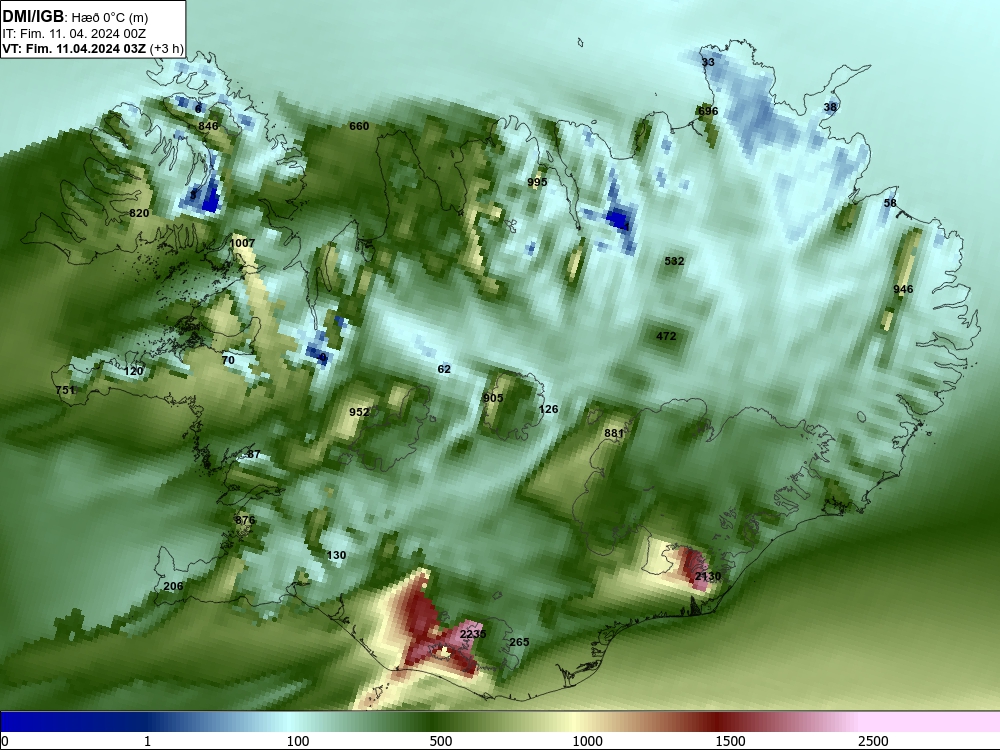This screenshot has width=1000, height=750.
Task: Select the 33 label at the northern tip
Action: pyautogui.click(x=708, y=62)
